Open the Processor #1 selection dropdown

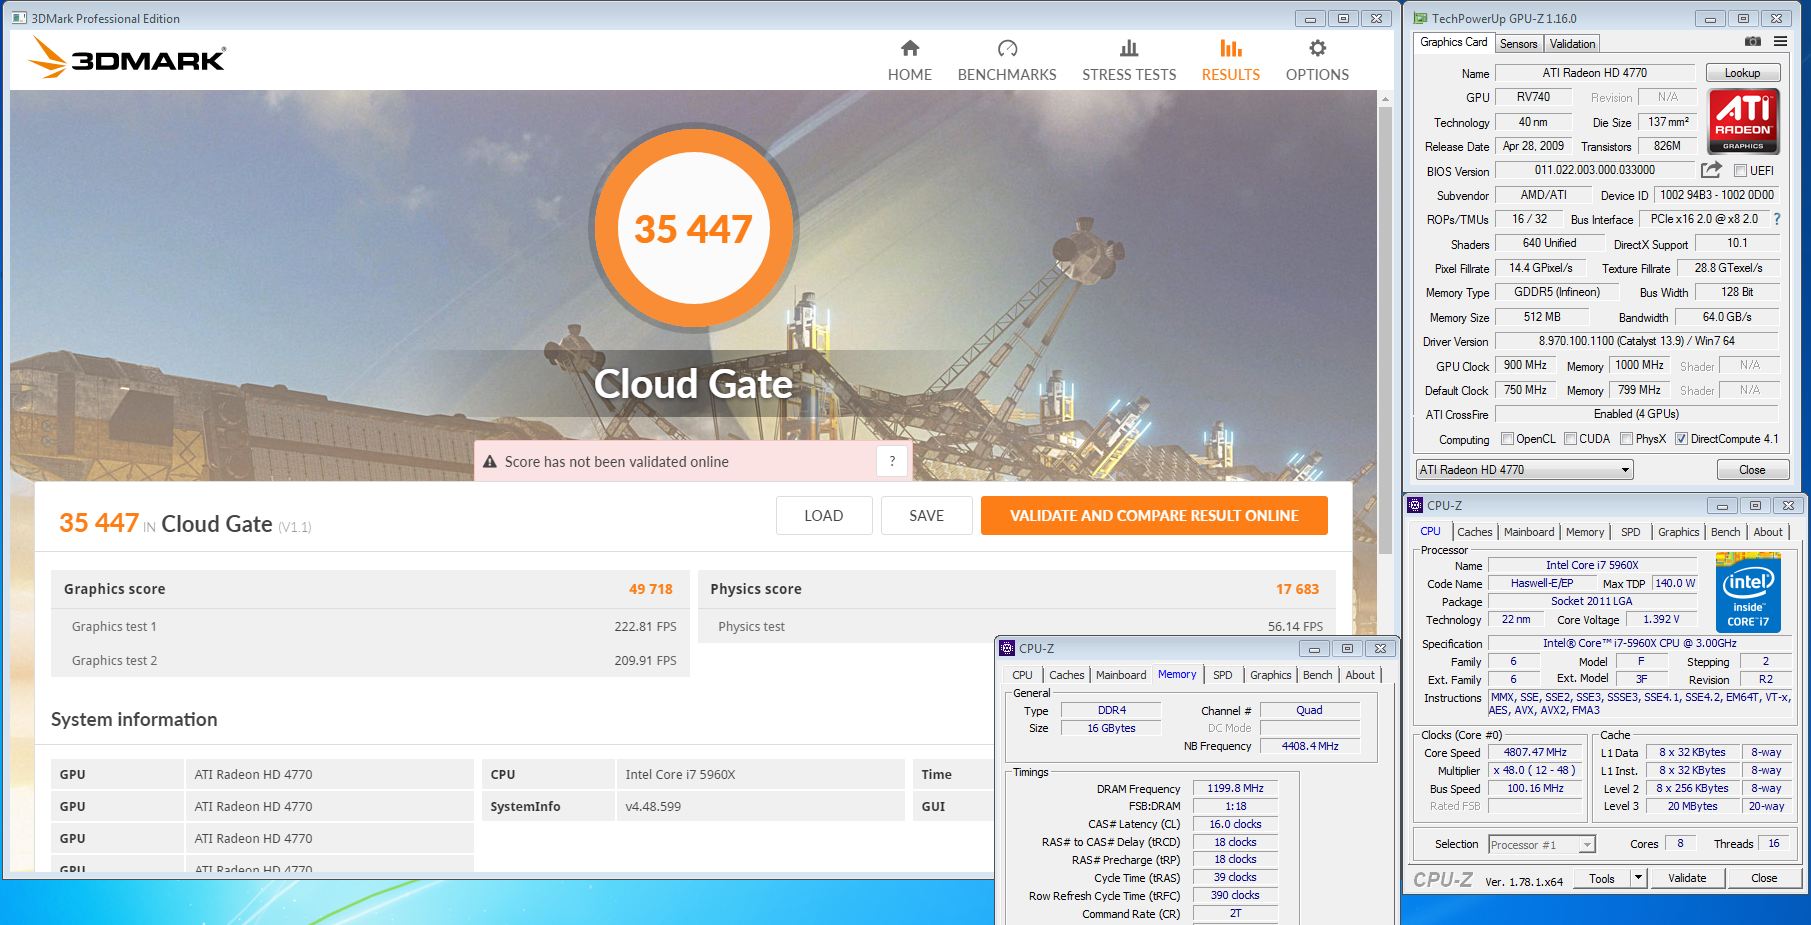click(1541, 844)
